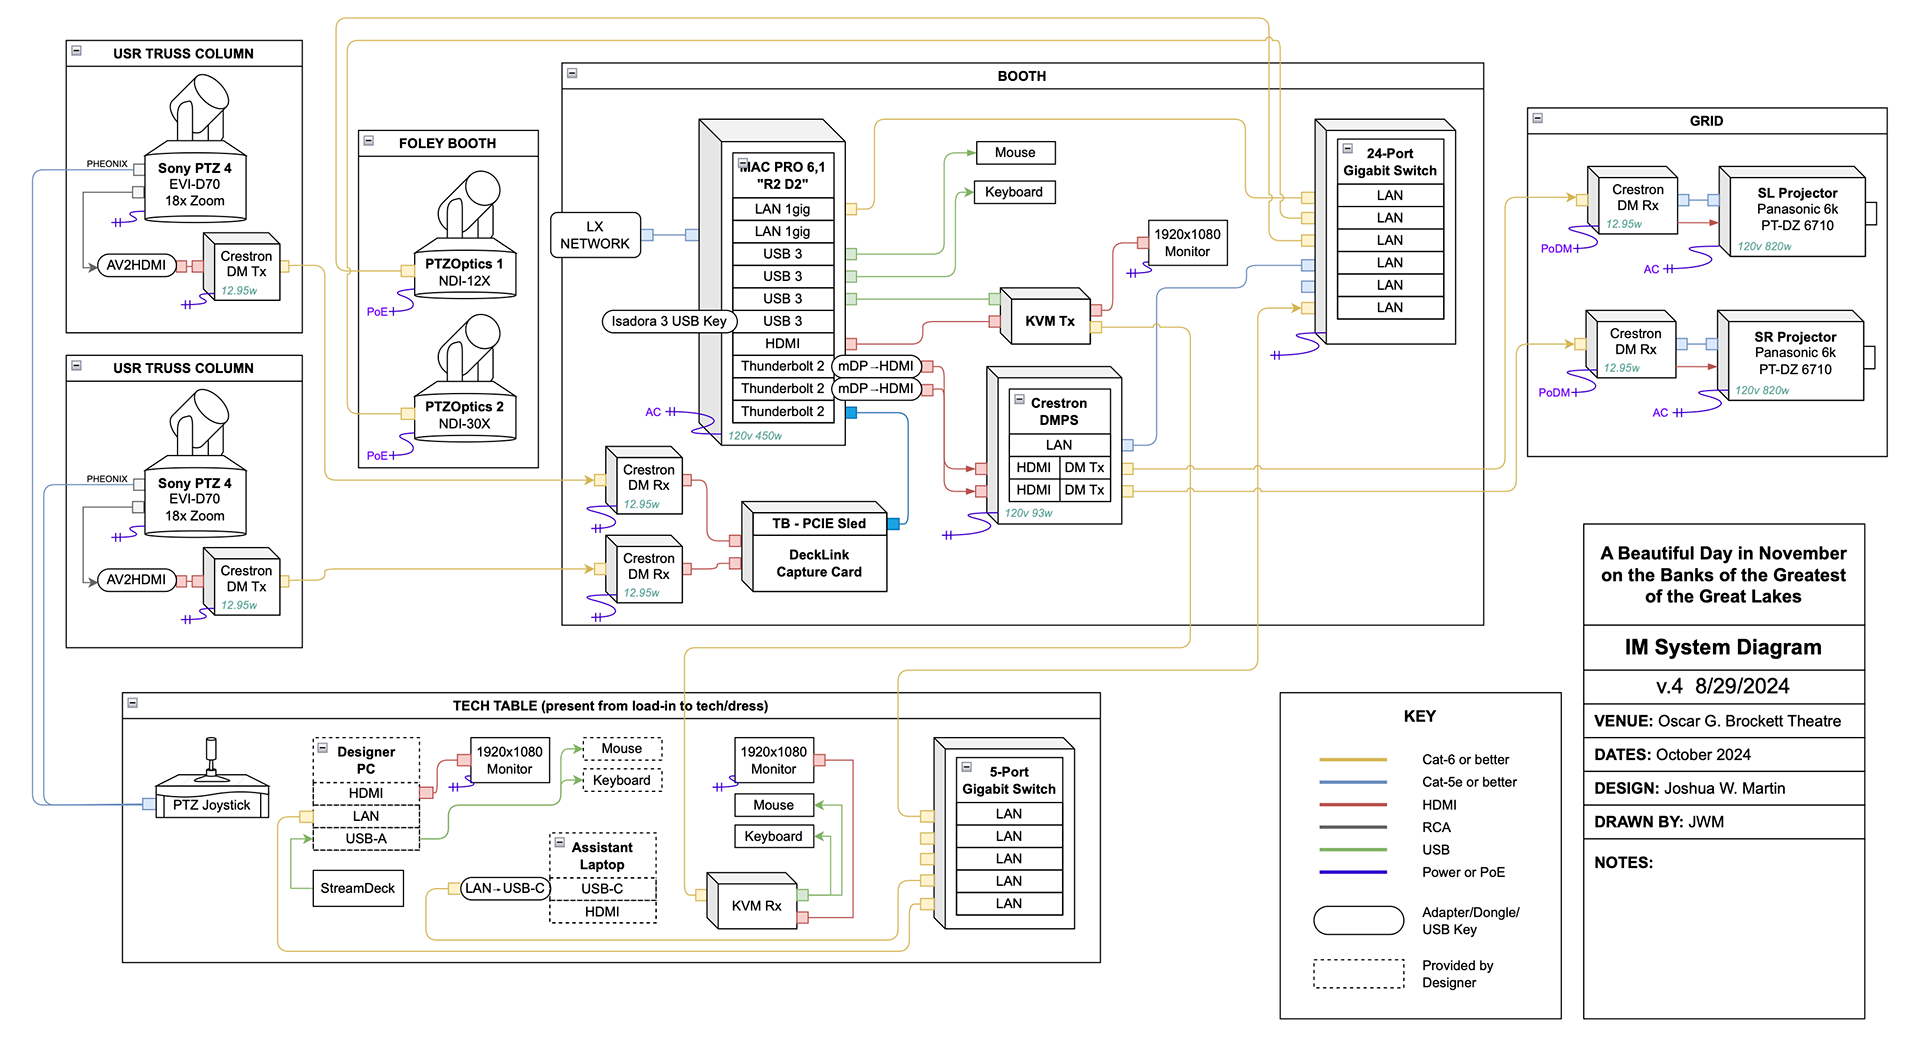
Task: Select the StreamDeck box
Action: (358, 888)
